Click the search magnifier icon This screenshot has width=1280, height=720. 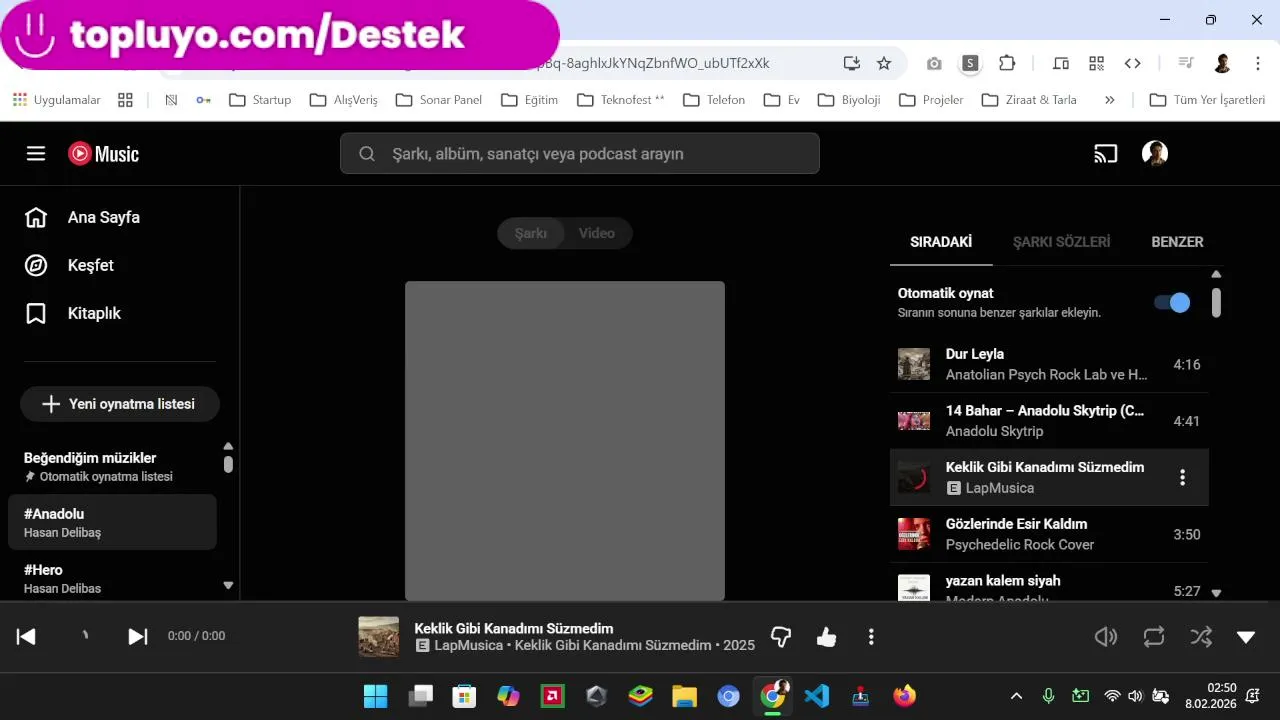coord(367,154)
